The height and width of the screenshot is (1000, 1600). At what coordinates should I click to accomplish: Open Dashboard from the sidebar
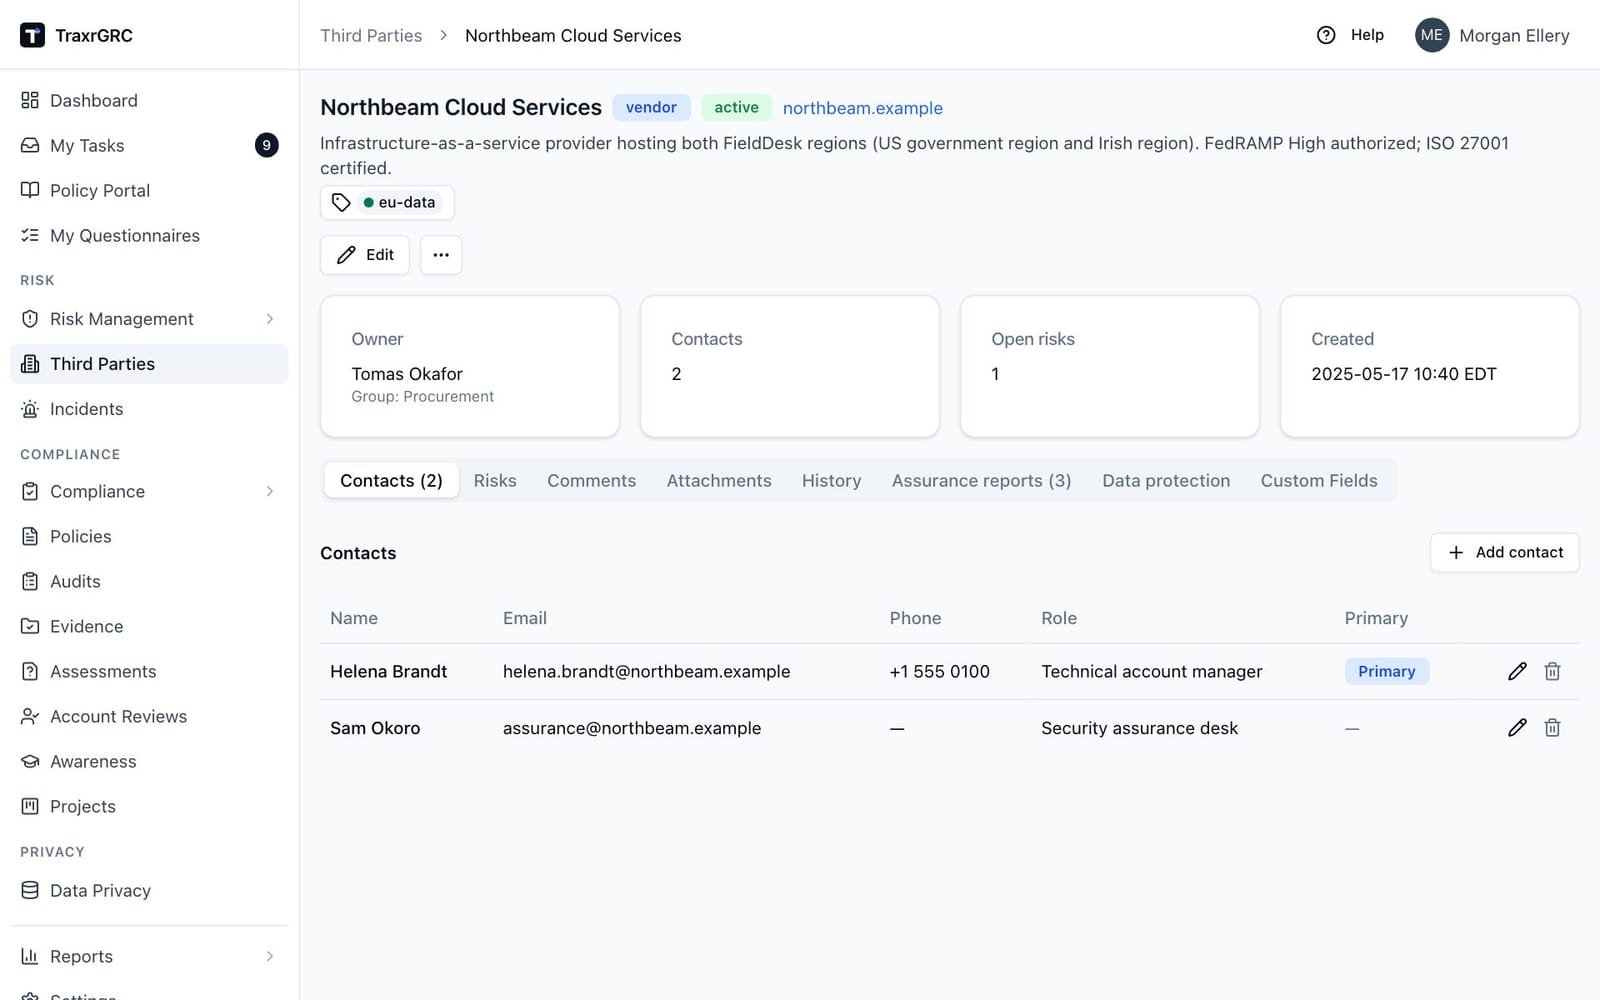click(149, 100)
